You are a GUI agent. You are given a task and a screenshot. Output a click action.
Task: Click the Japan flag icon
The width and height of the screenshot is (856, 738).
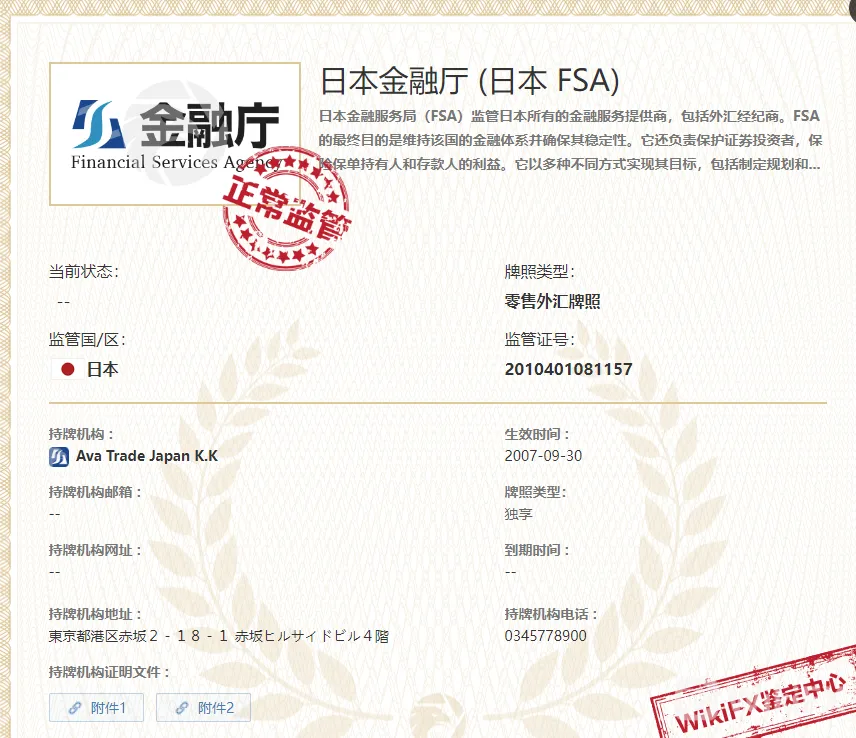[68, 370]
